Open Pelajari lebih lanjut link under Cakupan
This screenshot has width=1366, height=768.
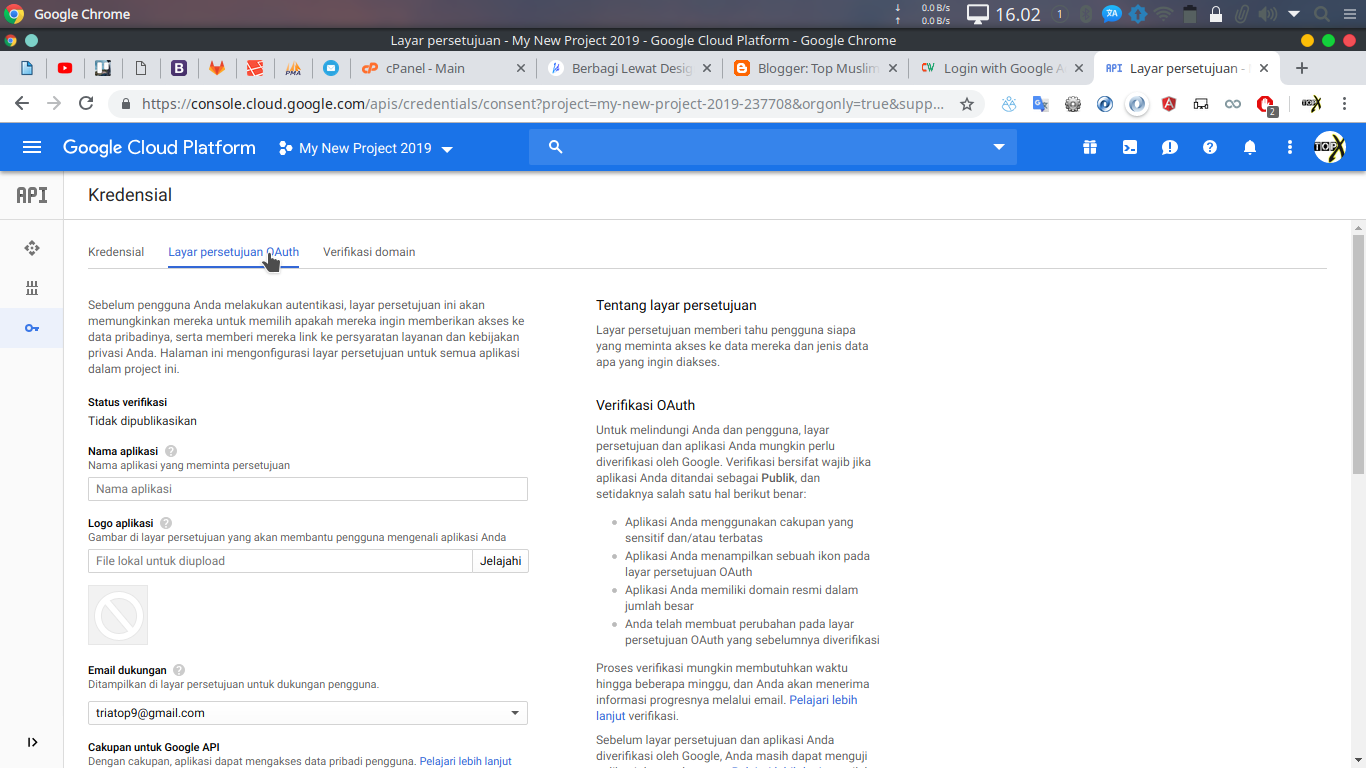[x=465, y=761]
